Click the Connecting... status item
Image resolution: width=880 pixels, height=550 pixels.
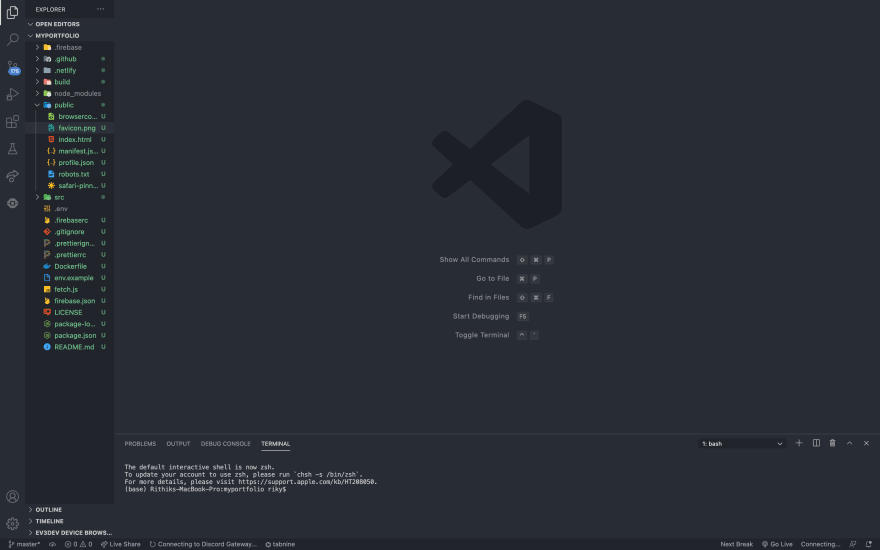click(x=821, y=544)
